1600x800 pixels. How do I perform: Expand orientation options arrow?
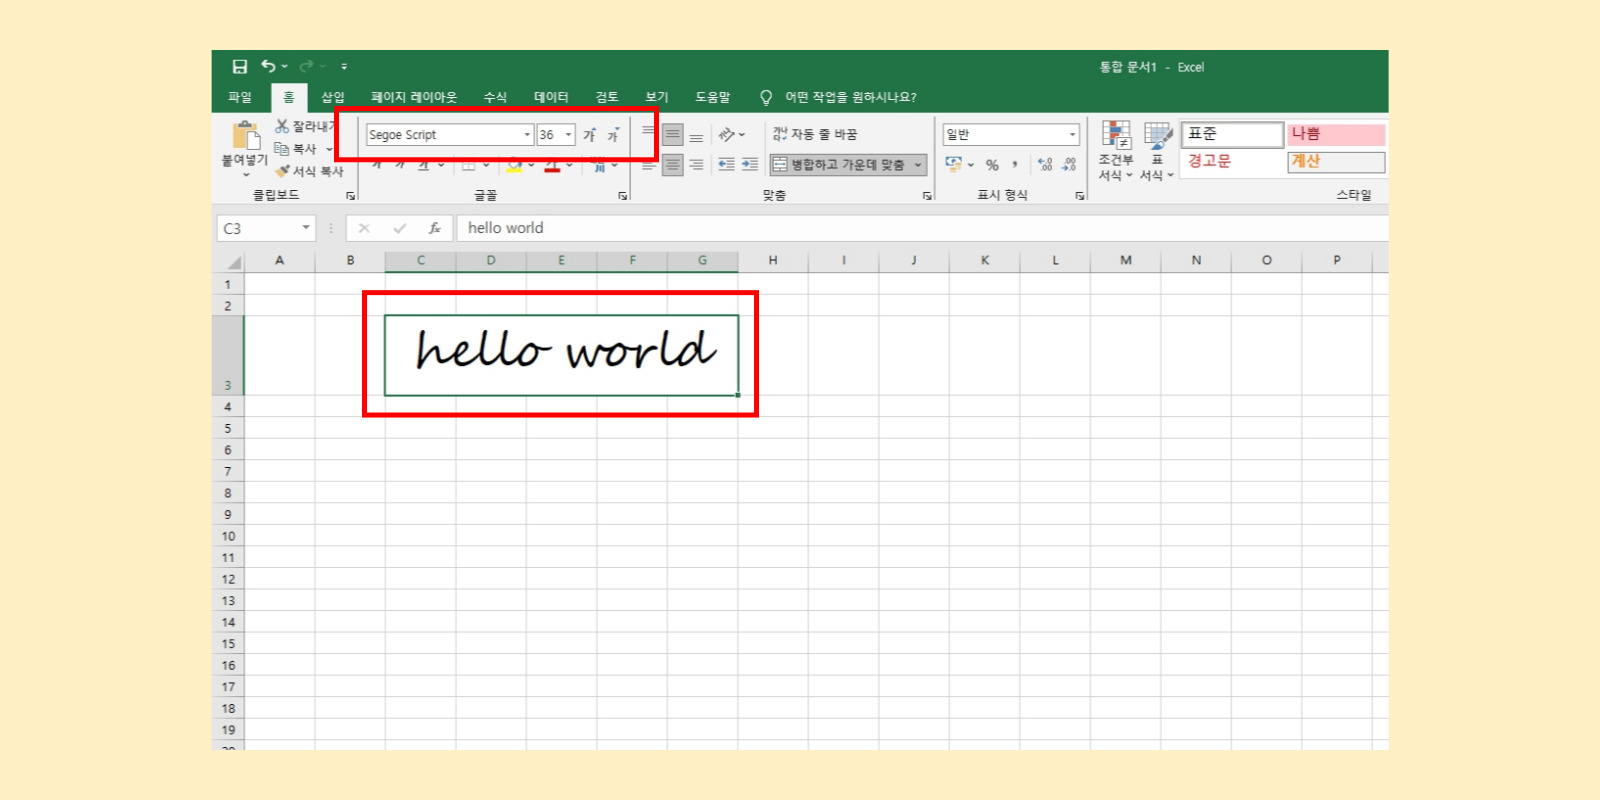[742, 135]
